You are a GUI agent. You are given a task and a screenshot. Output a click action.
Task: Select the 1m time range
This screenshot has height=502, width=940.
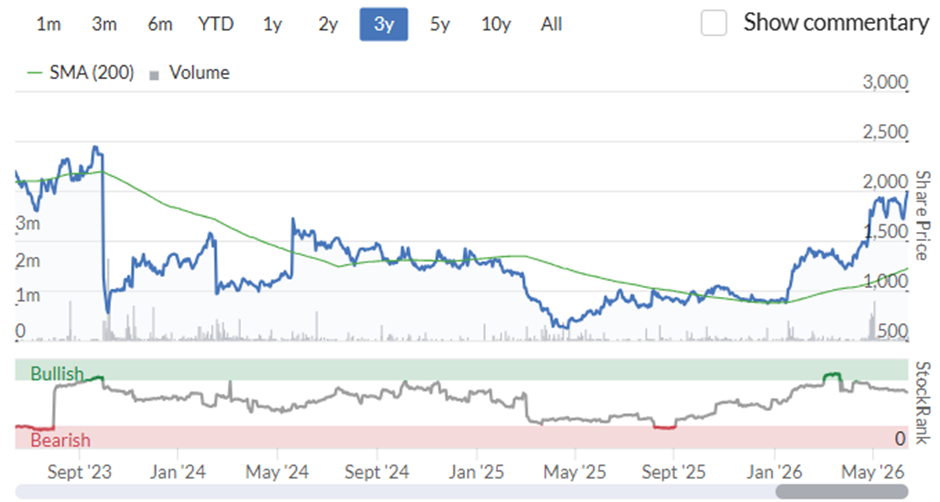tap(49, 25)
